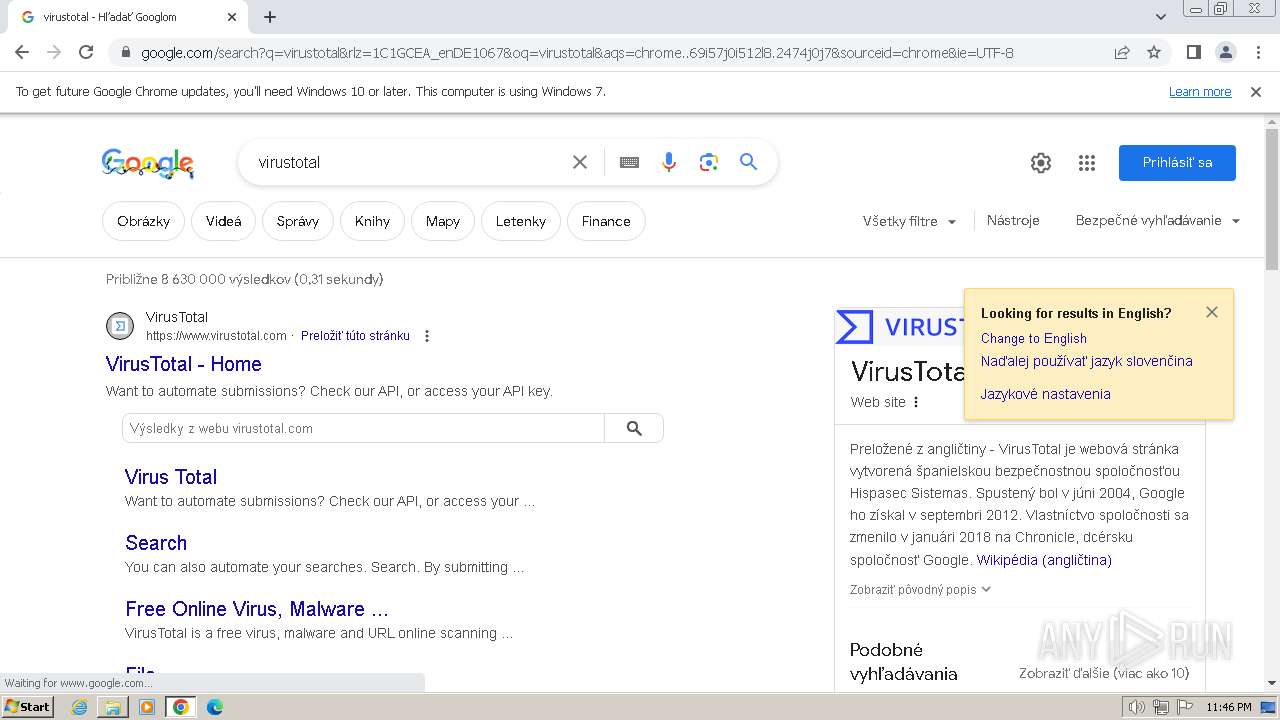1280x720 pixels.
Task: Start voice search with the microphone icon
Action: click(x=669, y=162)
